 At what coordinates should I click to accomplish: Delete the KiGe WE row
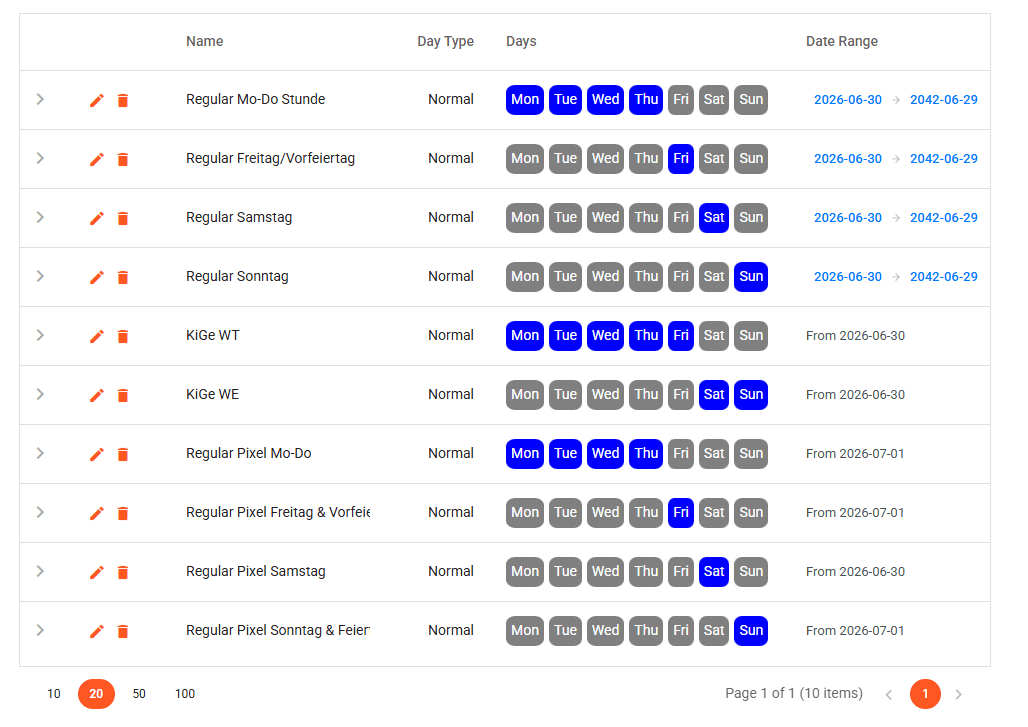pos(123,395)
